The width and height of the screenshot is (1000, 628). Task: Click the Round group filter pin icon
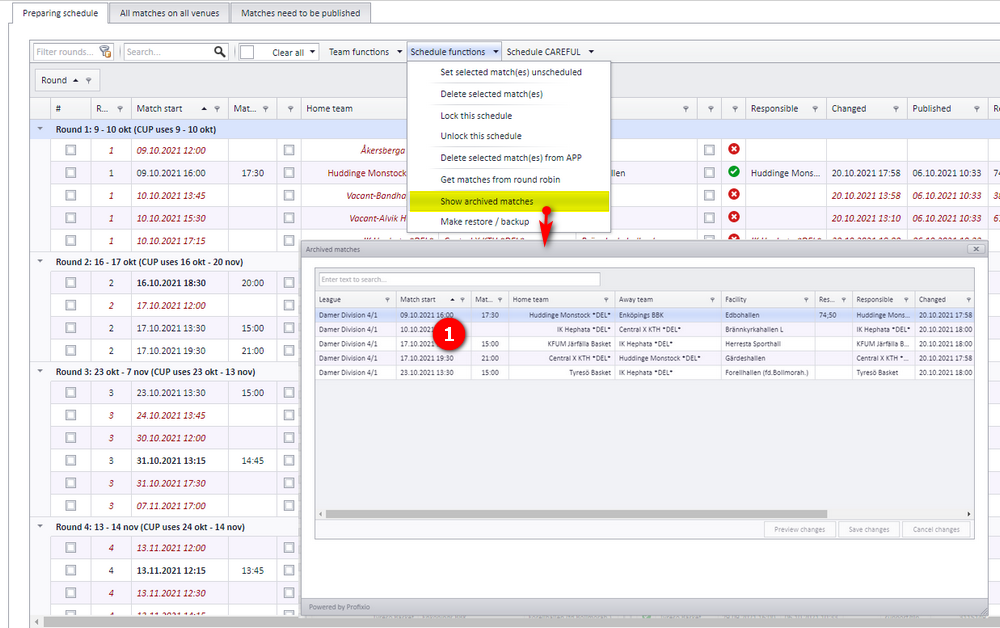click(x=89, y=80)
